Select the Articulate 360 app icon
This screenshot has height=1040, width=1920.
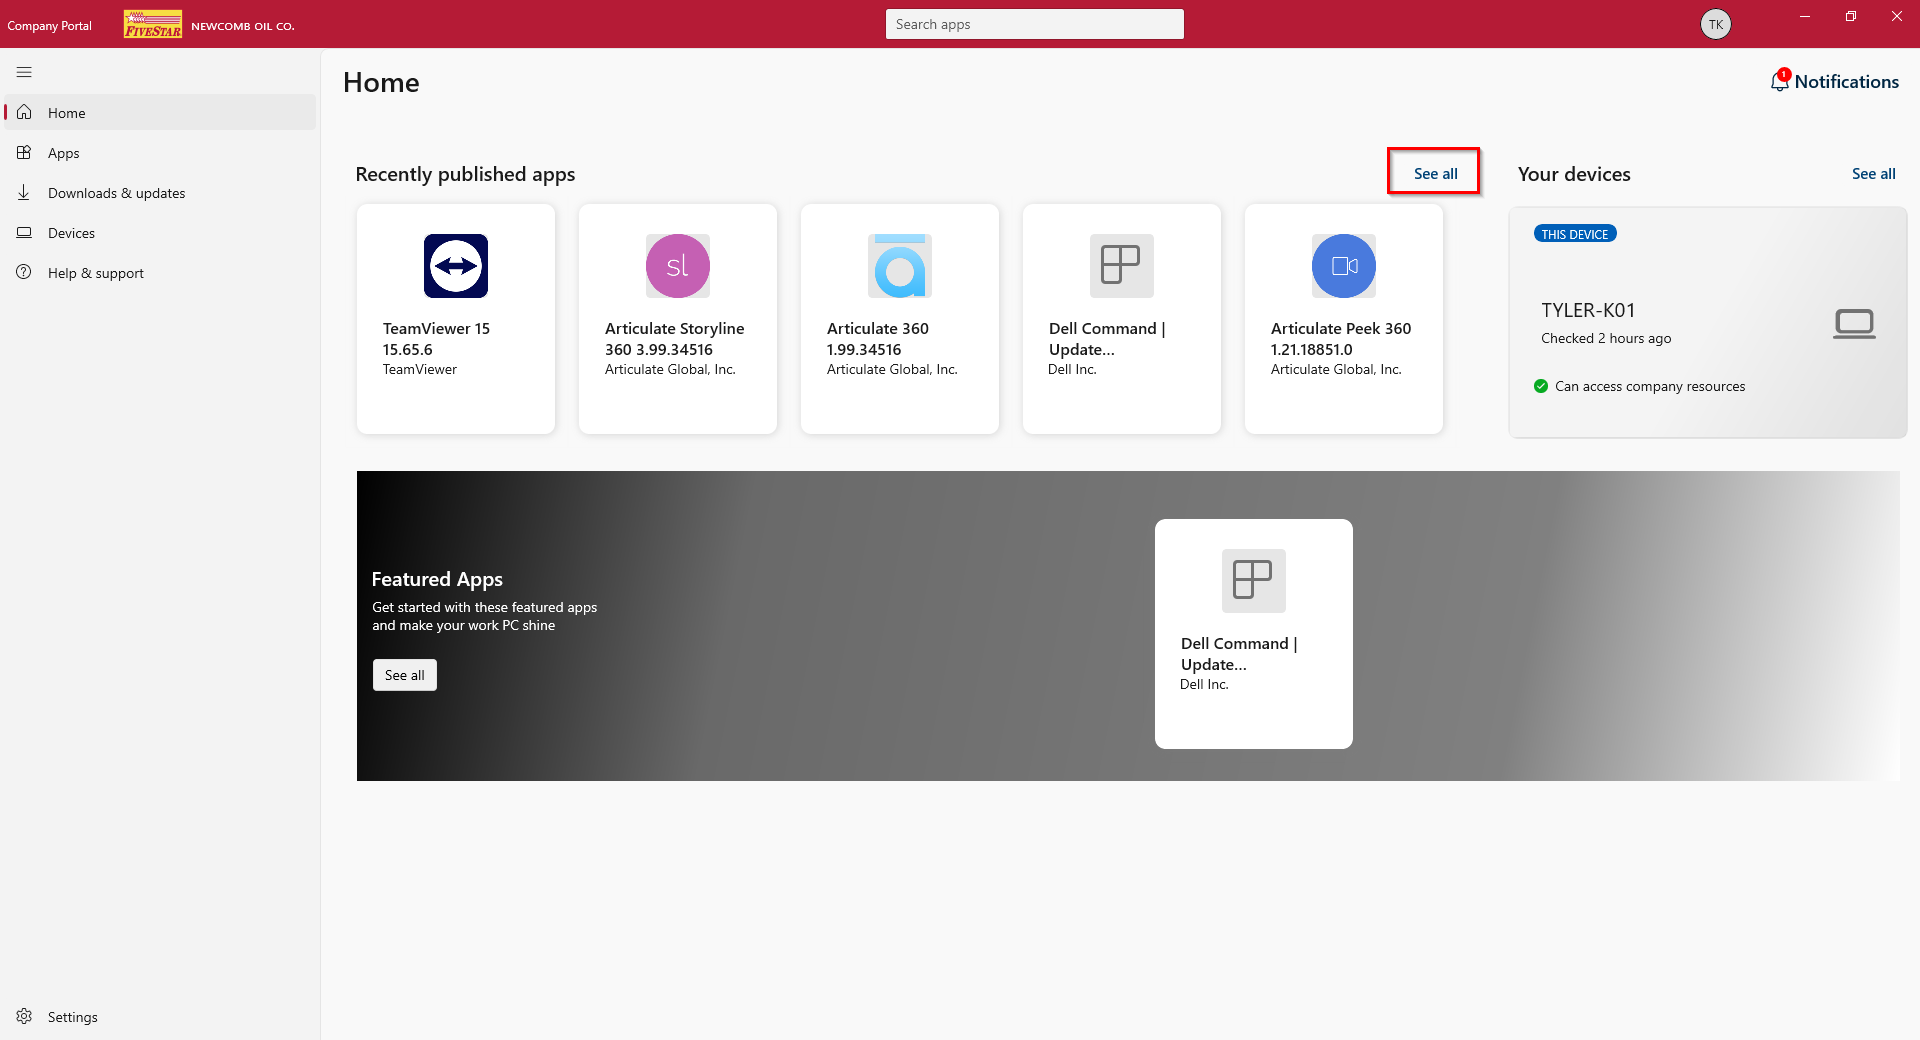(900, 266)
